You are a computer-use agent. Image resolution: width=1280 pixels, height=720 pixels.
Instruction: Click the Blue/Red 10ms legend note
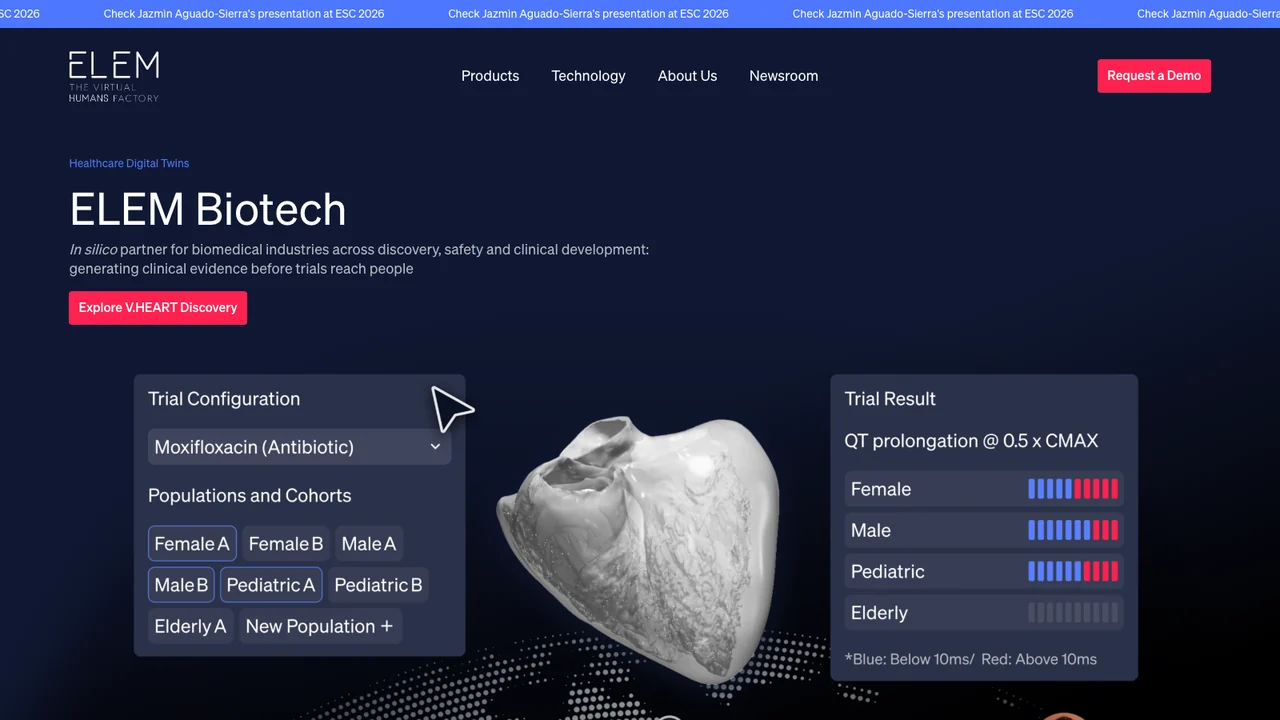pos(971,659)
